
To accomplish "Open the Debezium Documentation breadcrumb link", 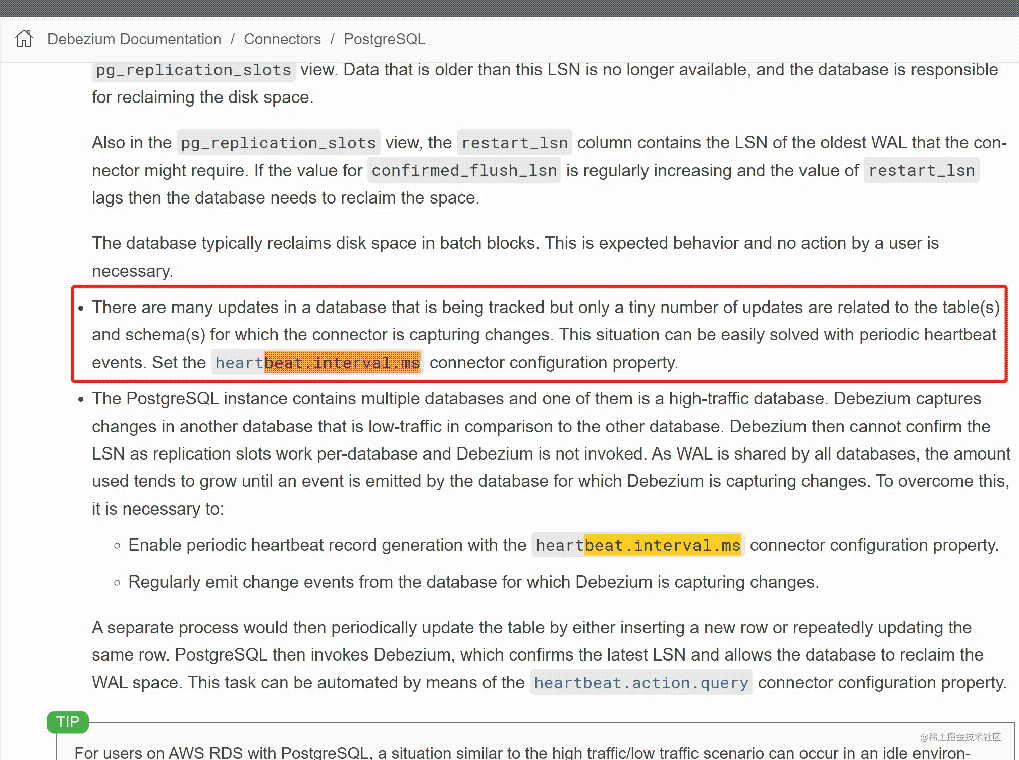I will click(134, 38).
